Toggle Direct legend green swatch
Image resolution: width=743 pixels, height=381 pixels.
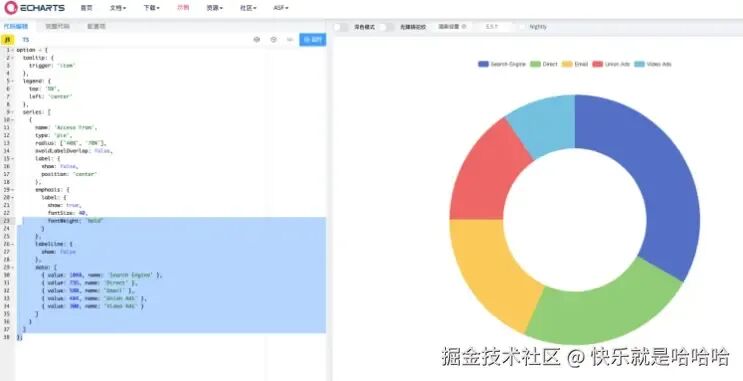pos(535,64)
